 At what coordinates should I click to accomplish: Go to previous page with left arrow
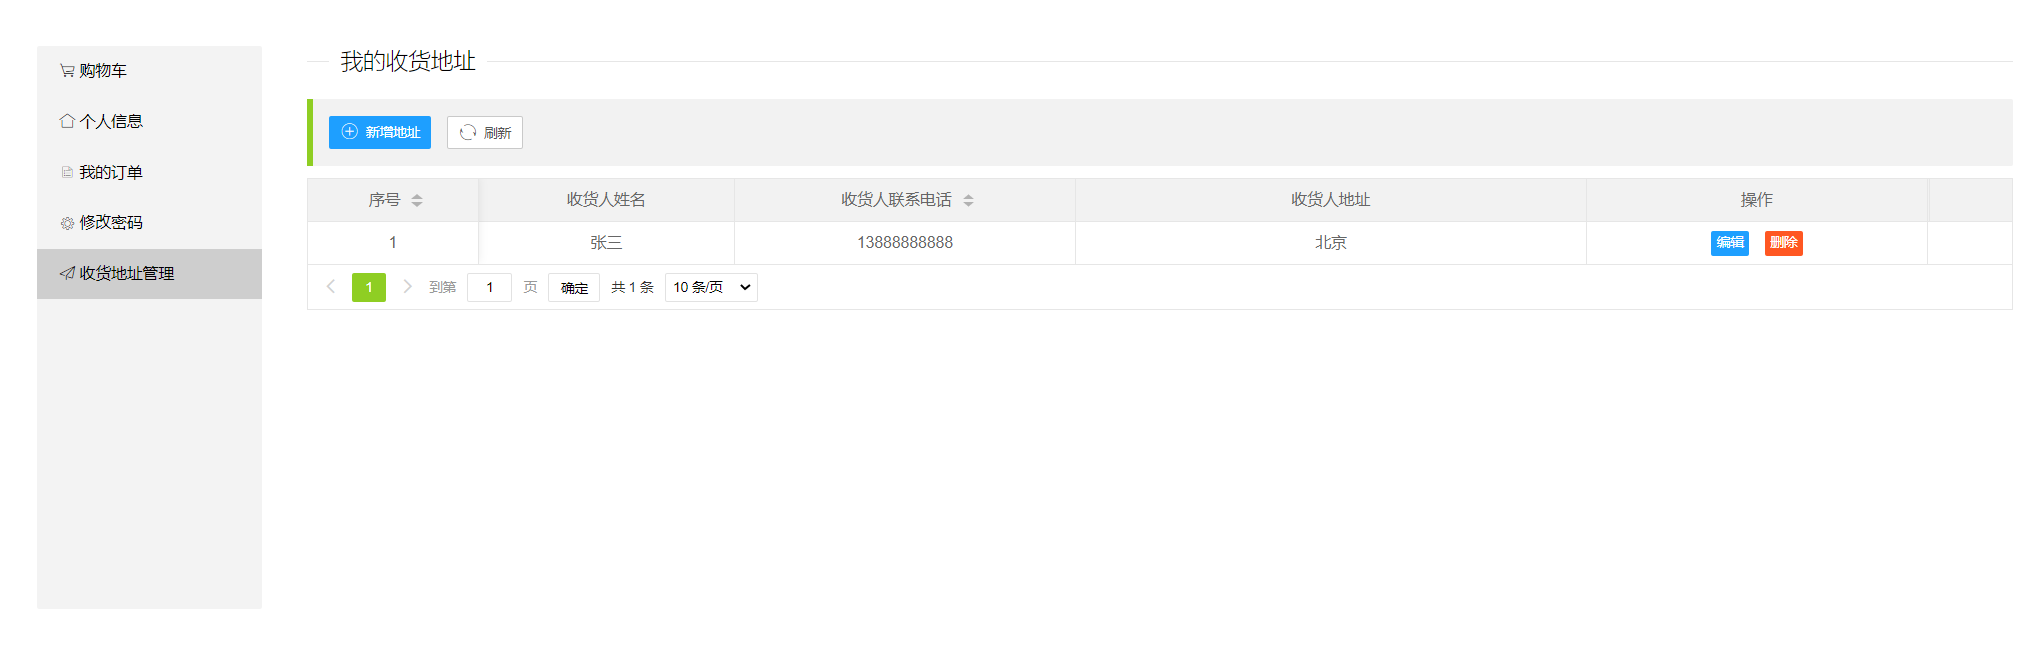(x=331, y=287)
